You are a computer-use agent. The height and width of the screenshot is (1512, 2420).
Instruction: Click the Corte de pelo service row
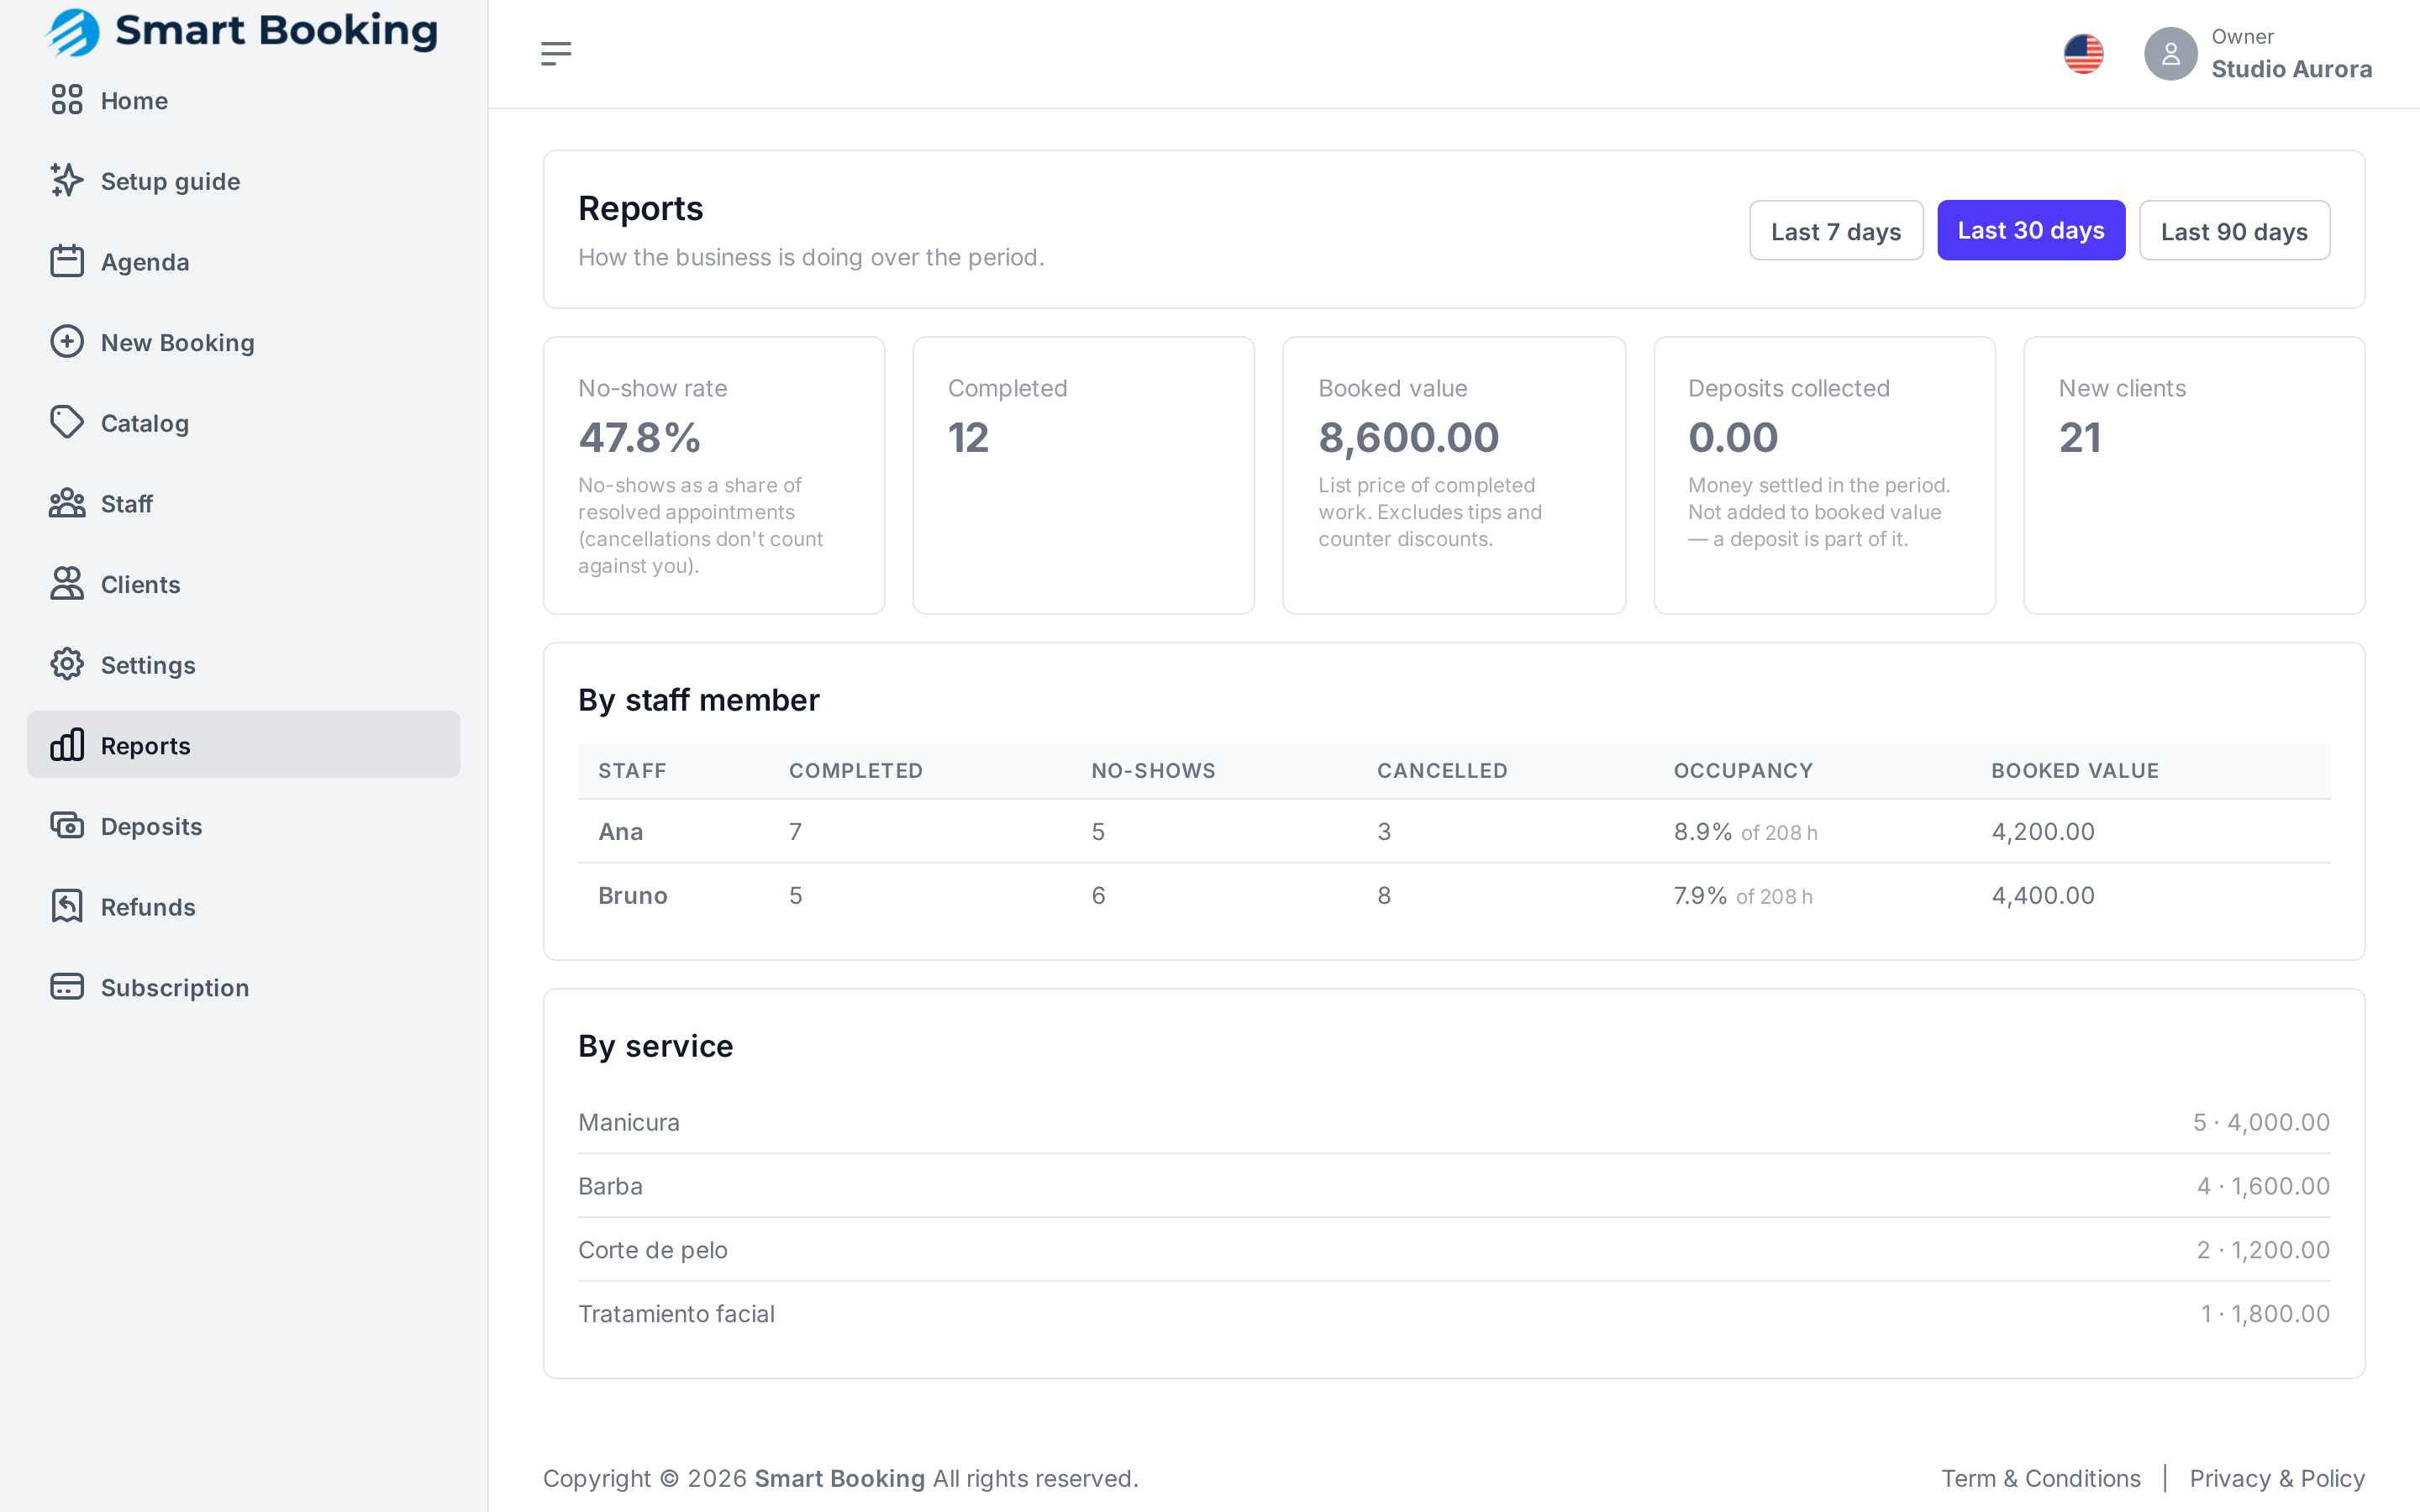coord(1454,1250)
